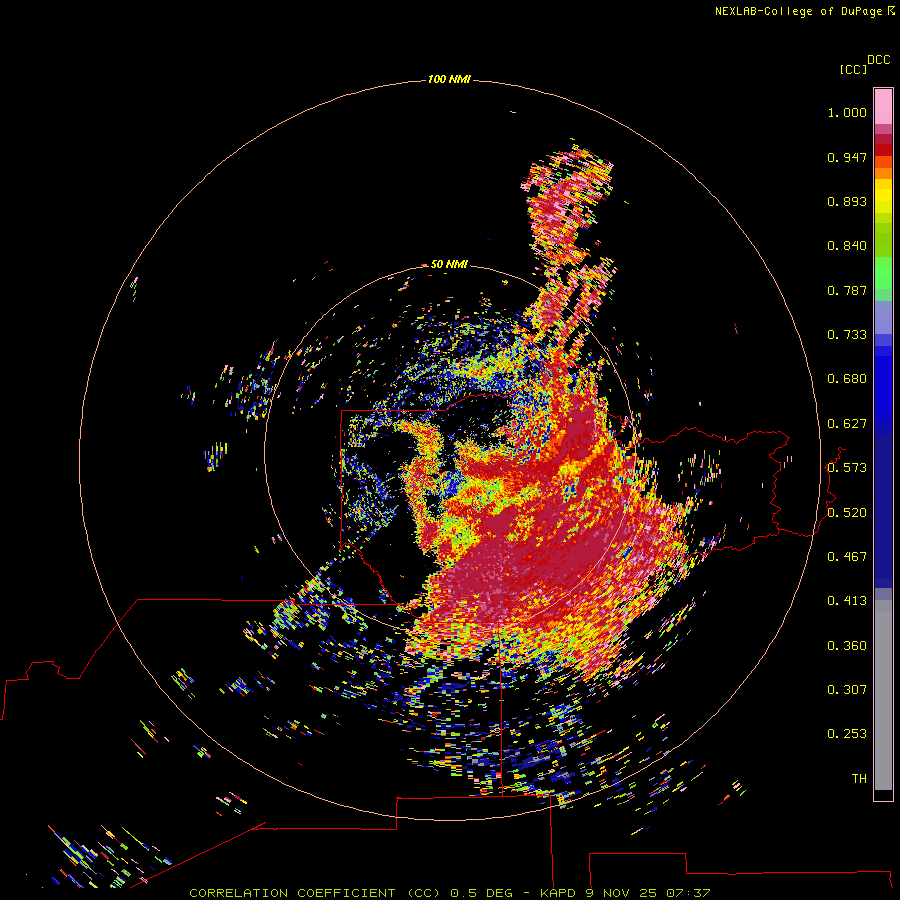Click the 9 NOV 25 date text

pos(621,893)
